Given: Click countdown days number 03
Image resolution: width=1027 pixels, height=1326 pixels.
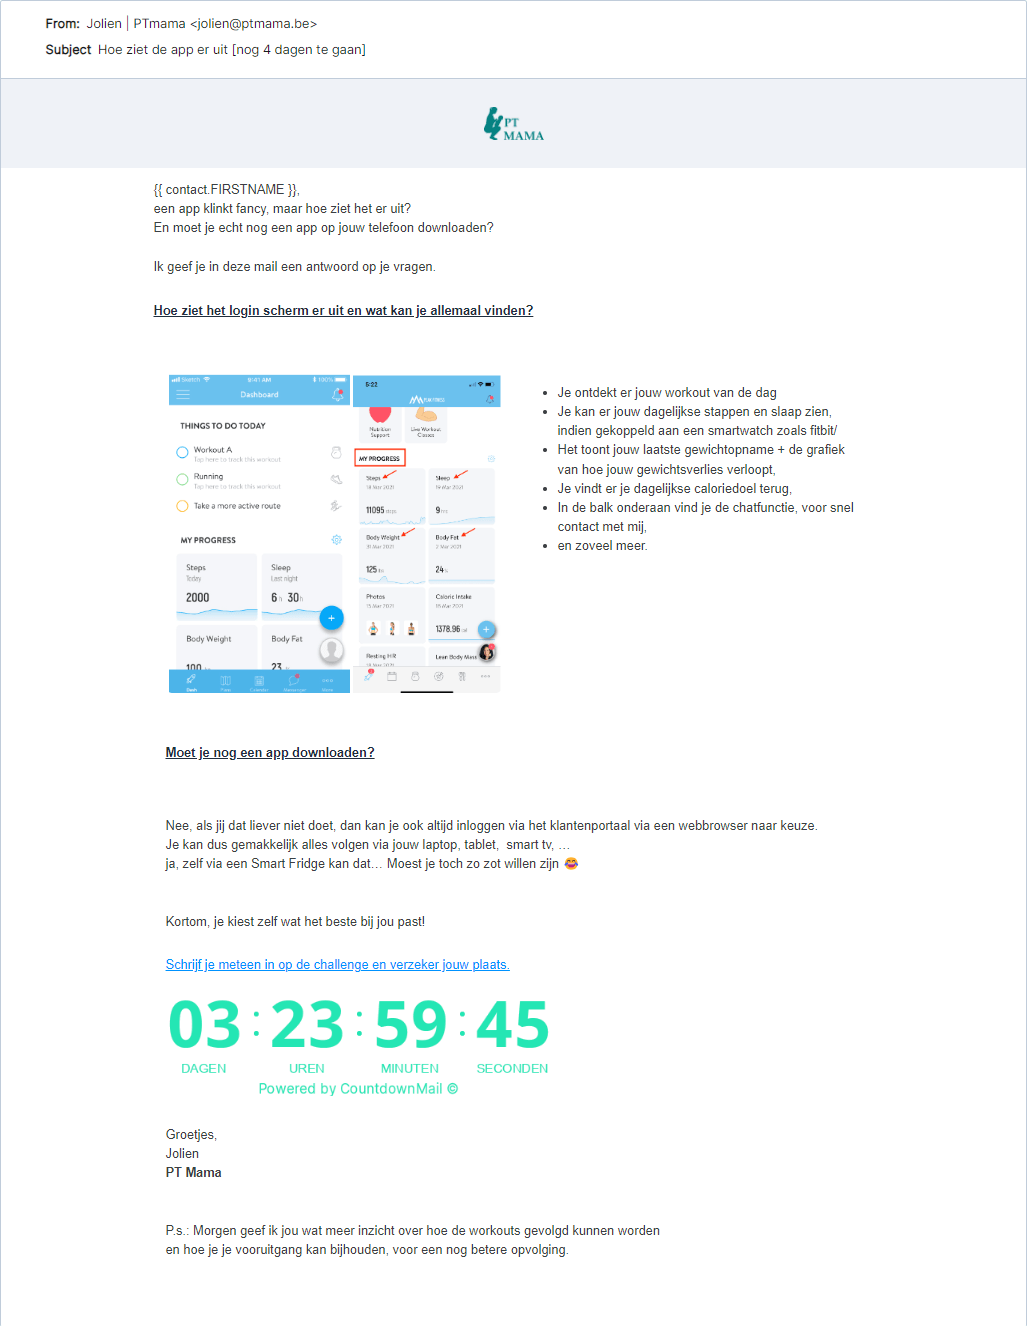Looking at the screenshot, I should pyautogui.click(x=204, y=1025).
